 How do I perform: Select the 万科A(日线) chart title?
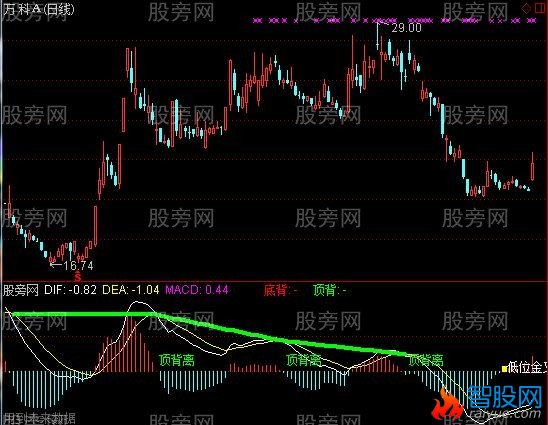tap(39, 9)
